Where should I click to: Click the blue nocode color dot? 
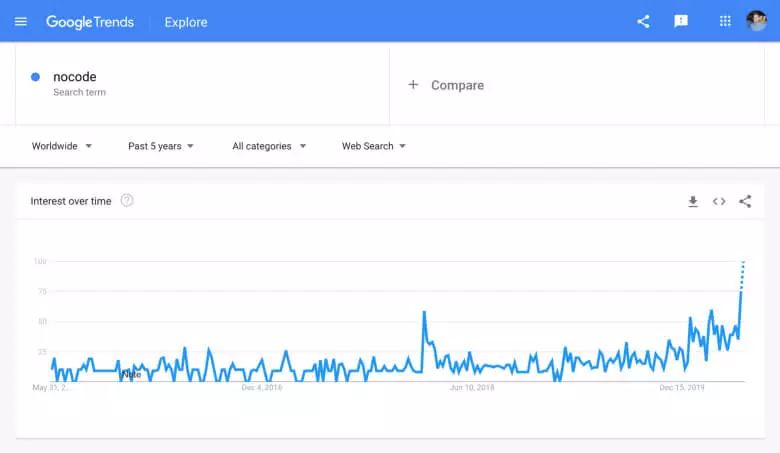(x=36, y=77)
